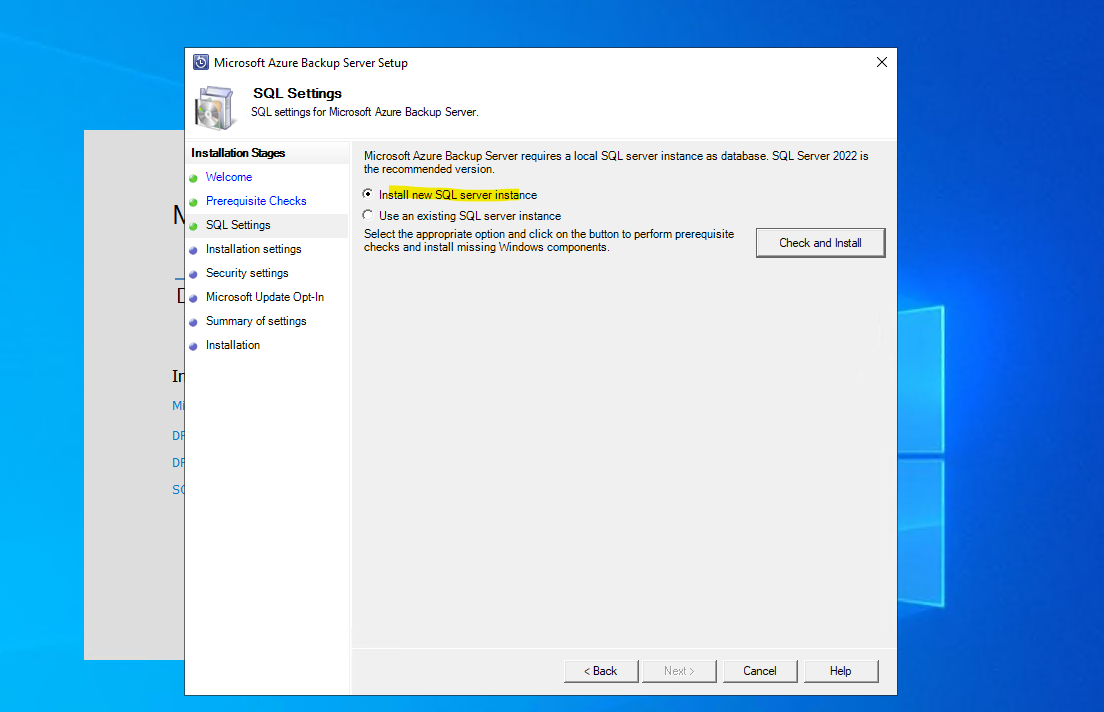Click green status dot beside SQL Settings
Screen dimensions: 1104x712
click(193, 226)
